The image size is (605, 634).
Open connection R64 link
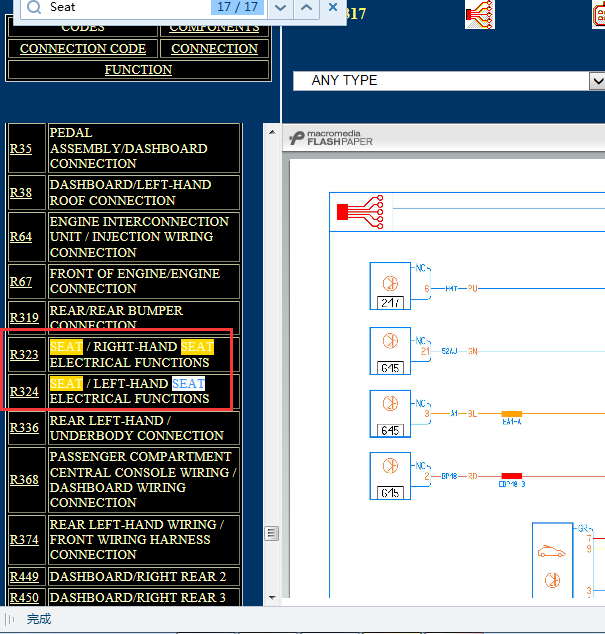[21, 237]
